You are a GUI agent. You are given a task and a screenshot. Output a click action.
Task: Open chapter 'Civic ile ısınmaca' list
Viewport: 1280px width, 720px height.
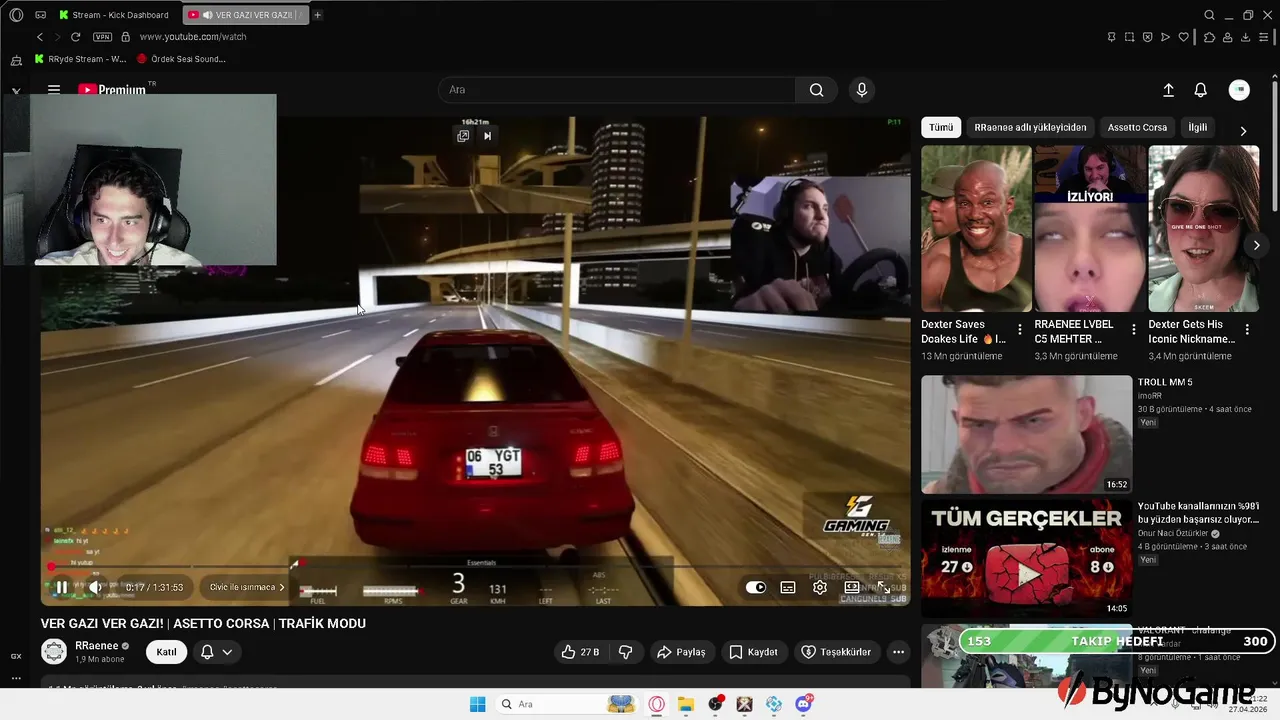coord(247,587)
